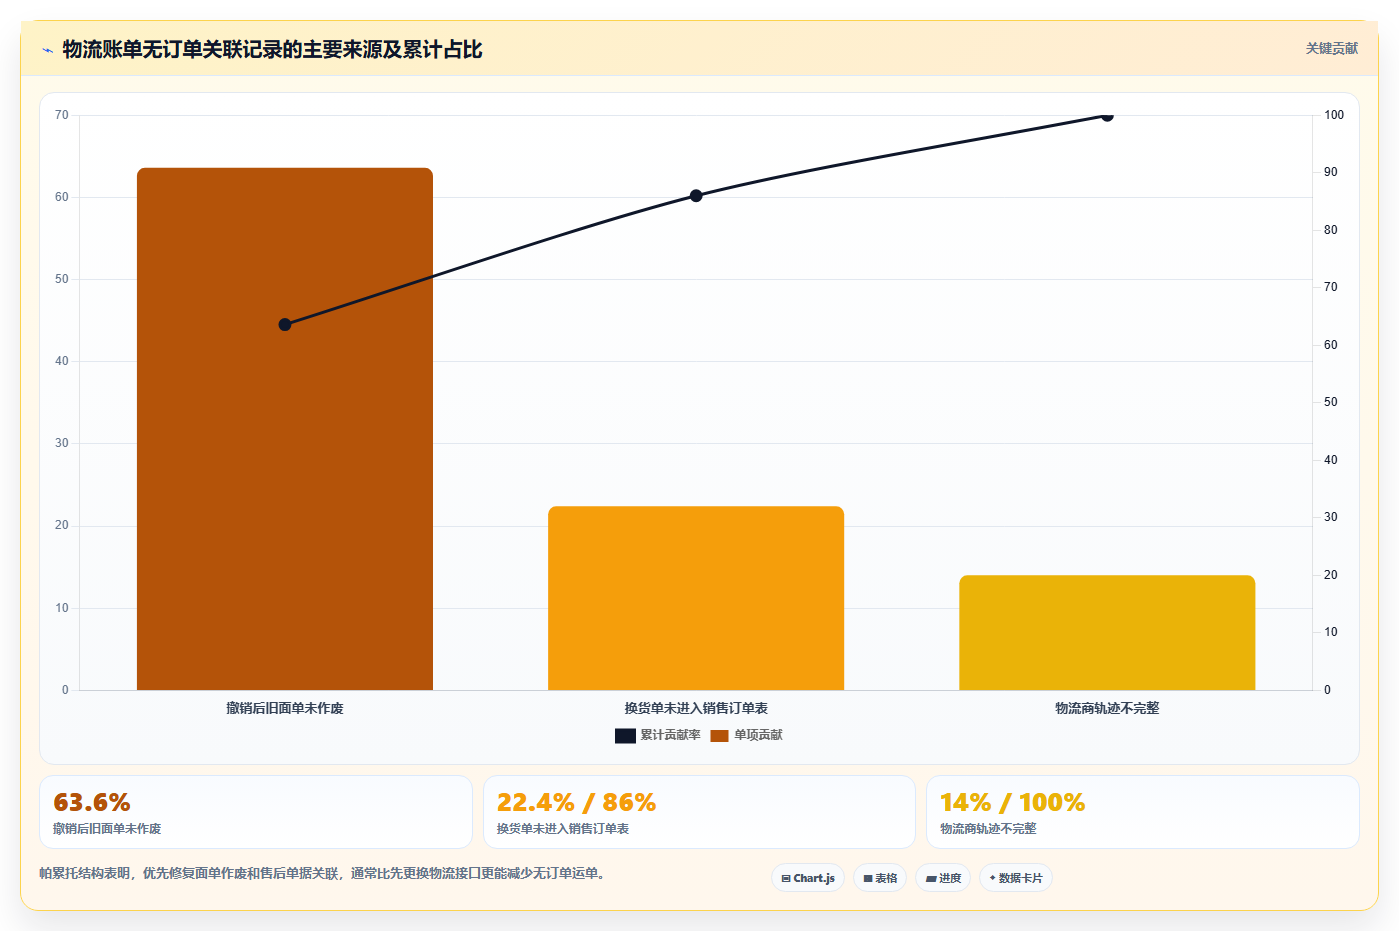
Task: Click the 表格 tag chip
Action: pos(880,878)
